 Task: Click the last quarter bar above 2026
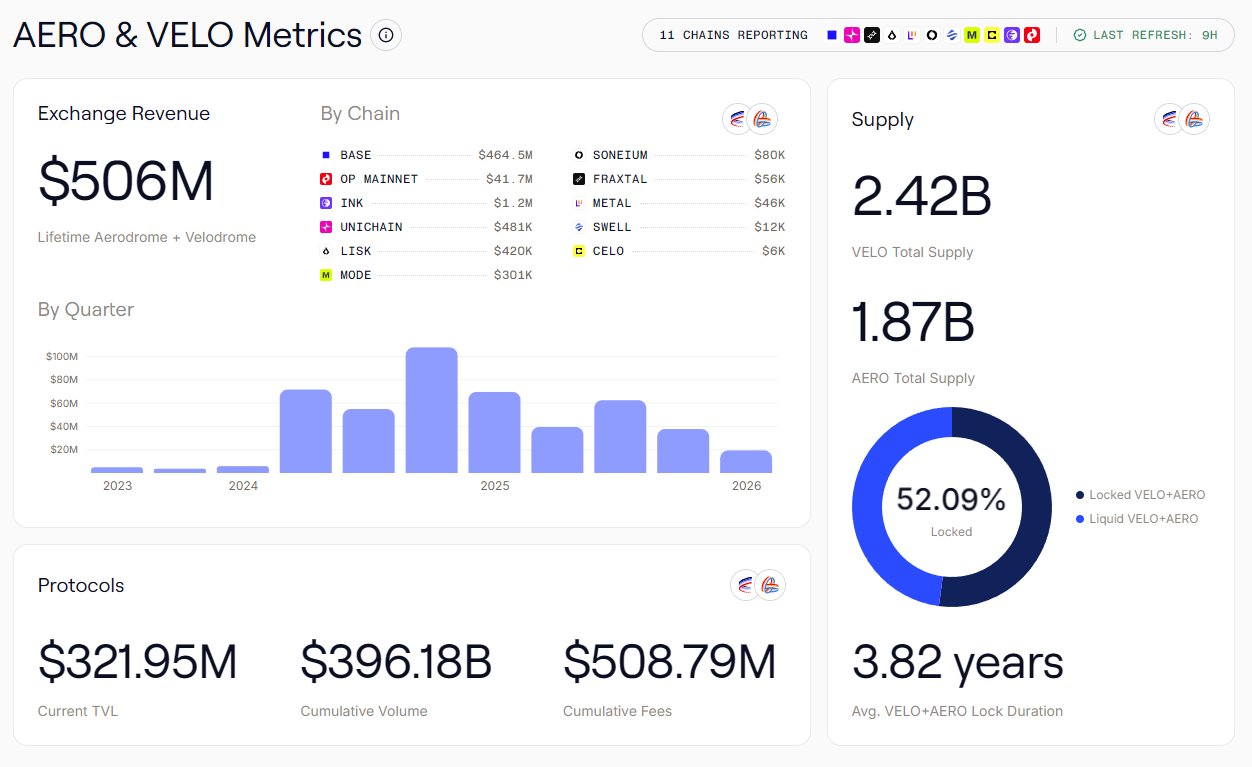point(746,461)
